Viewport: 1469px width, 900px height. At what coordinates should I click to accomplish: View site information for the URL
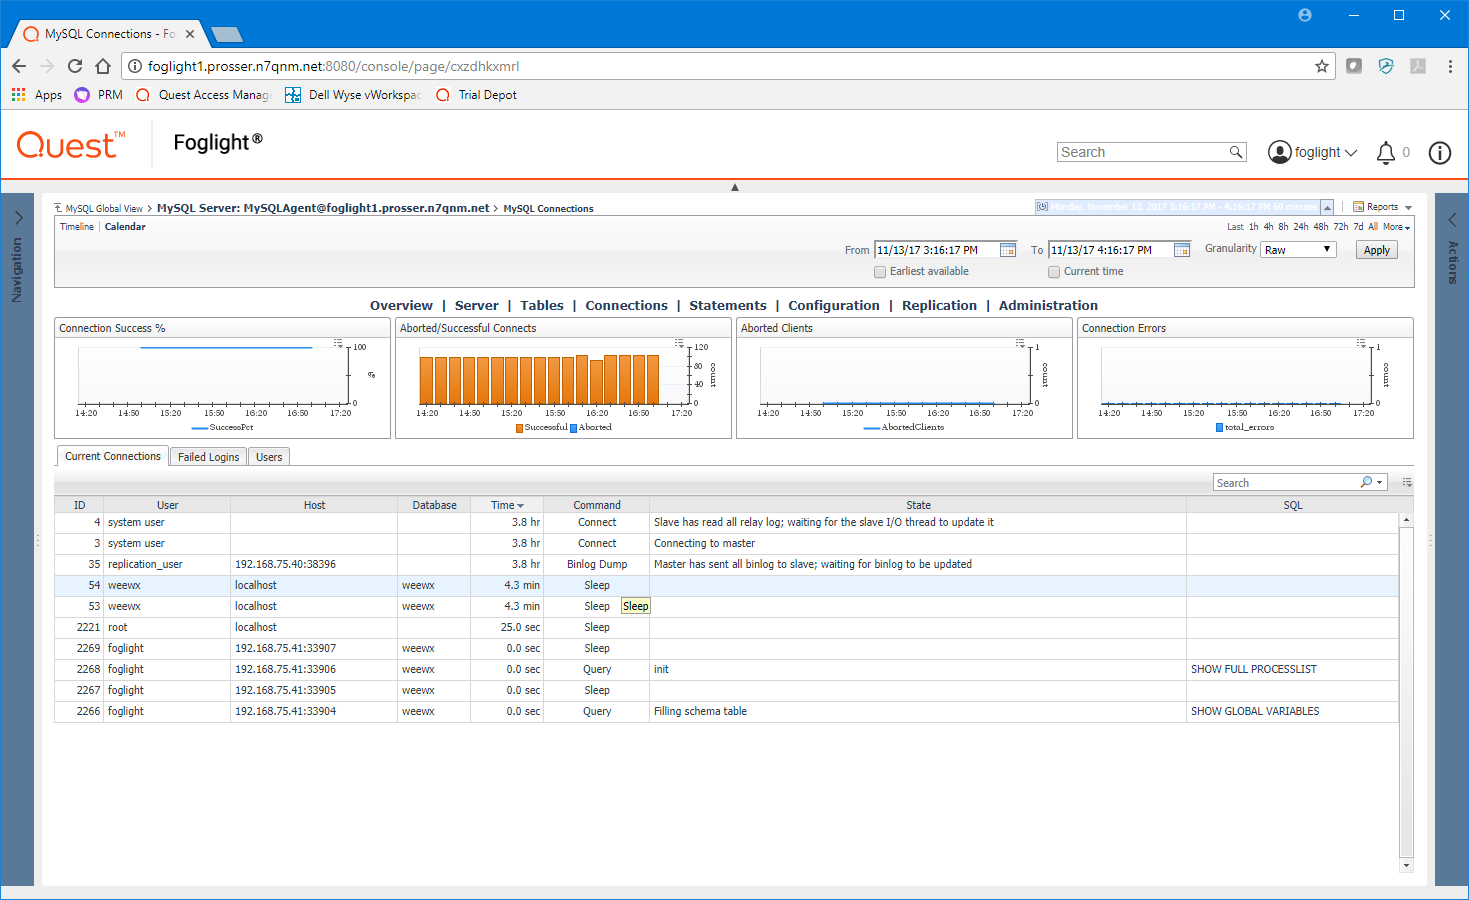(135, 66)
